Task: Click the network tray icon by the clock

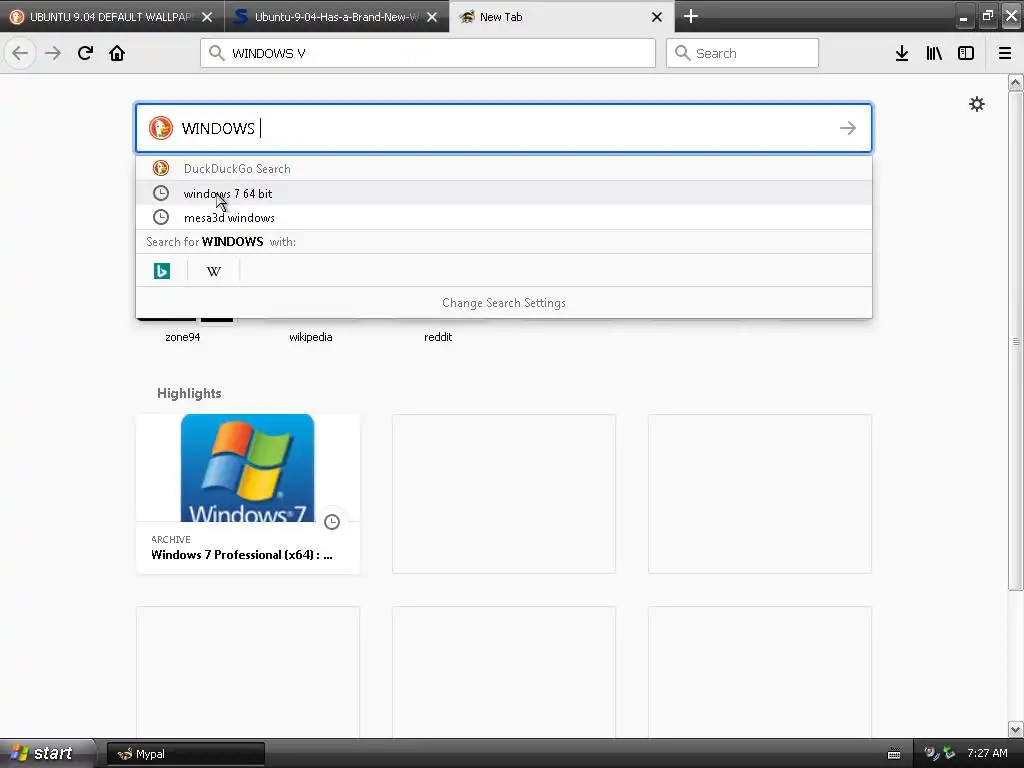Action: click(950, 753)
